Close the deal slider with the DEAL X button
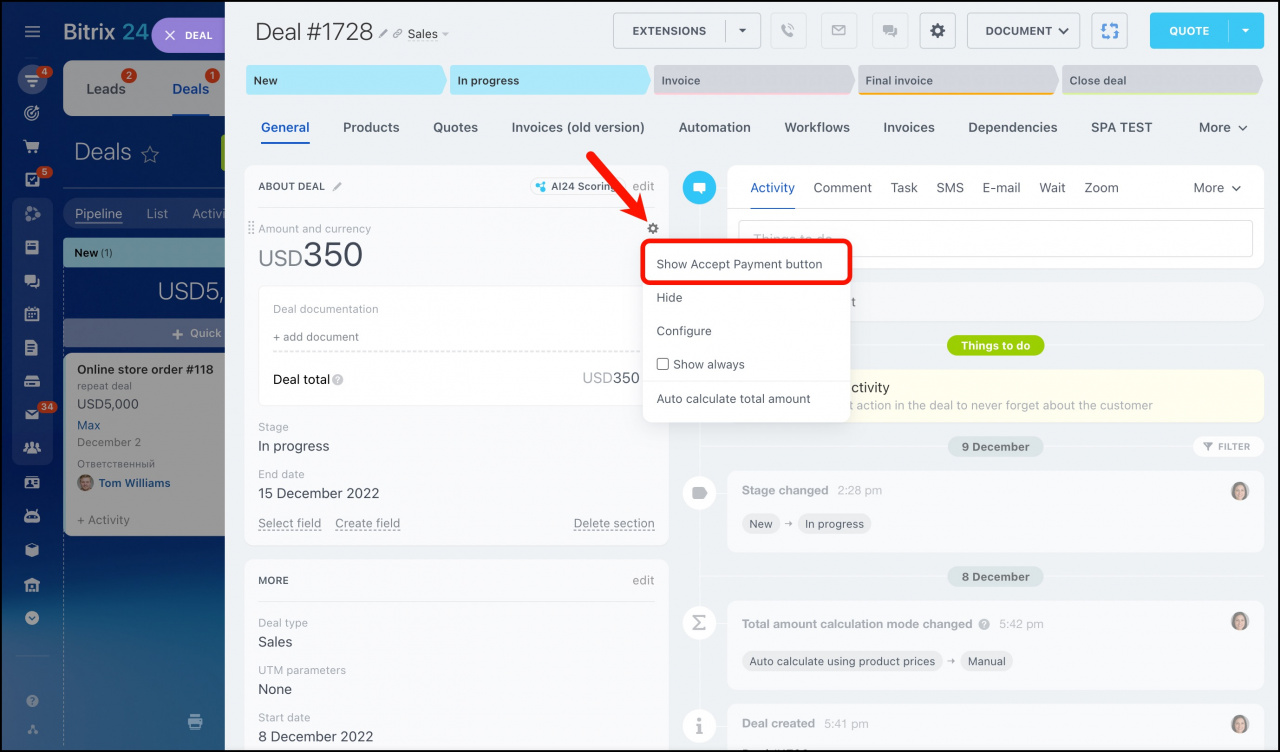 [189, 35]
